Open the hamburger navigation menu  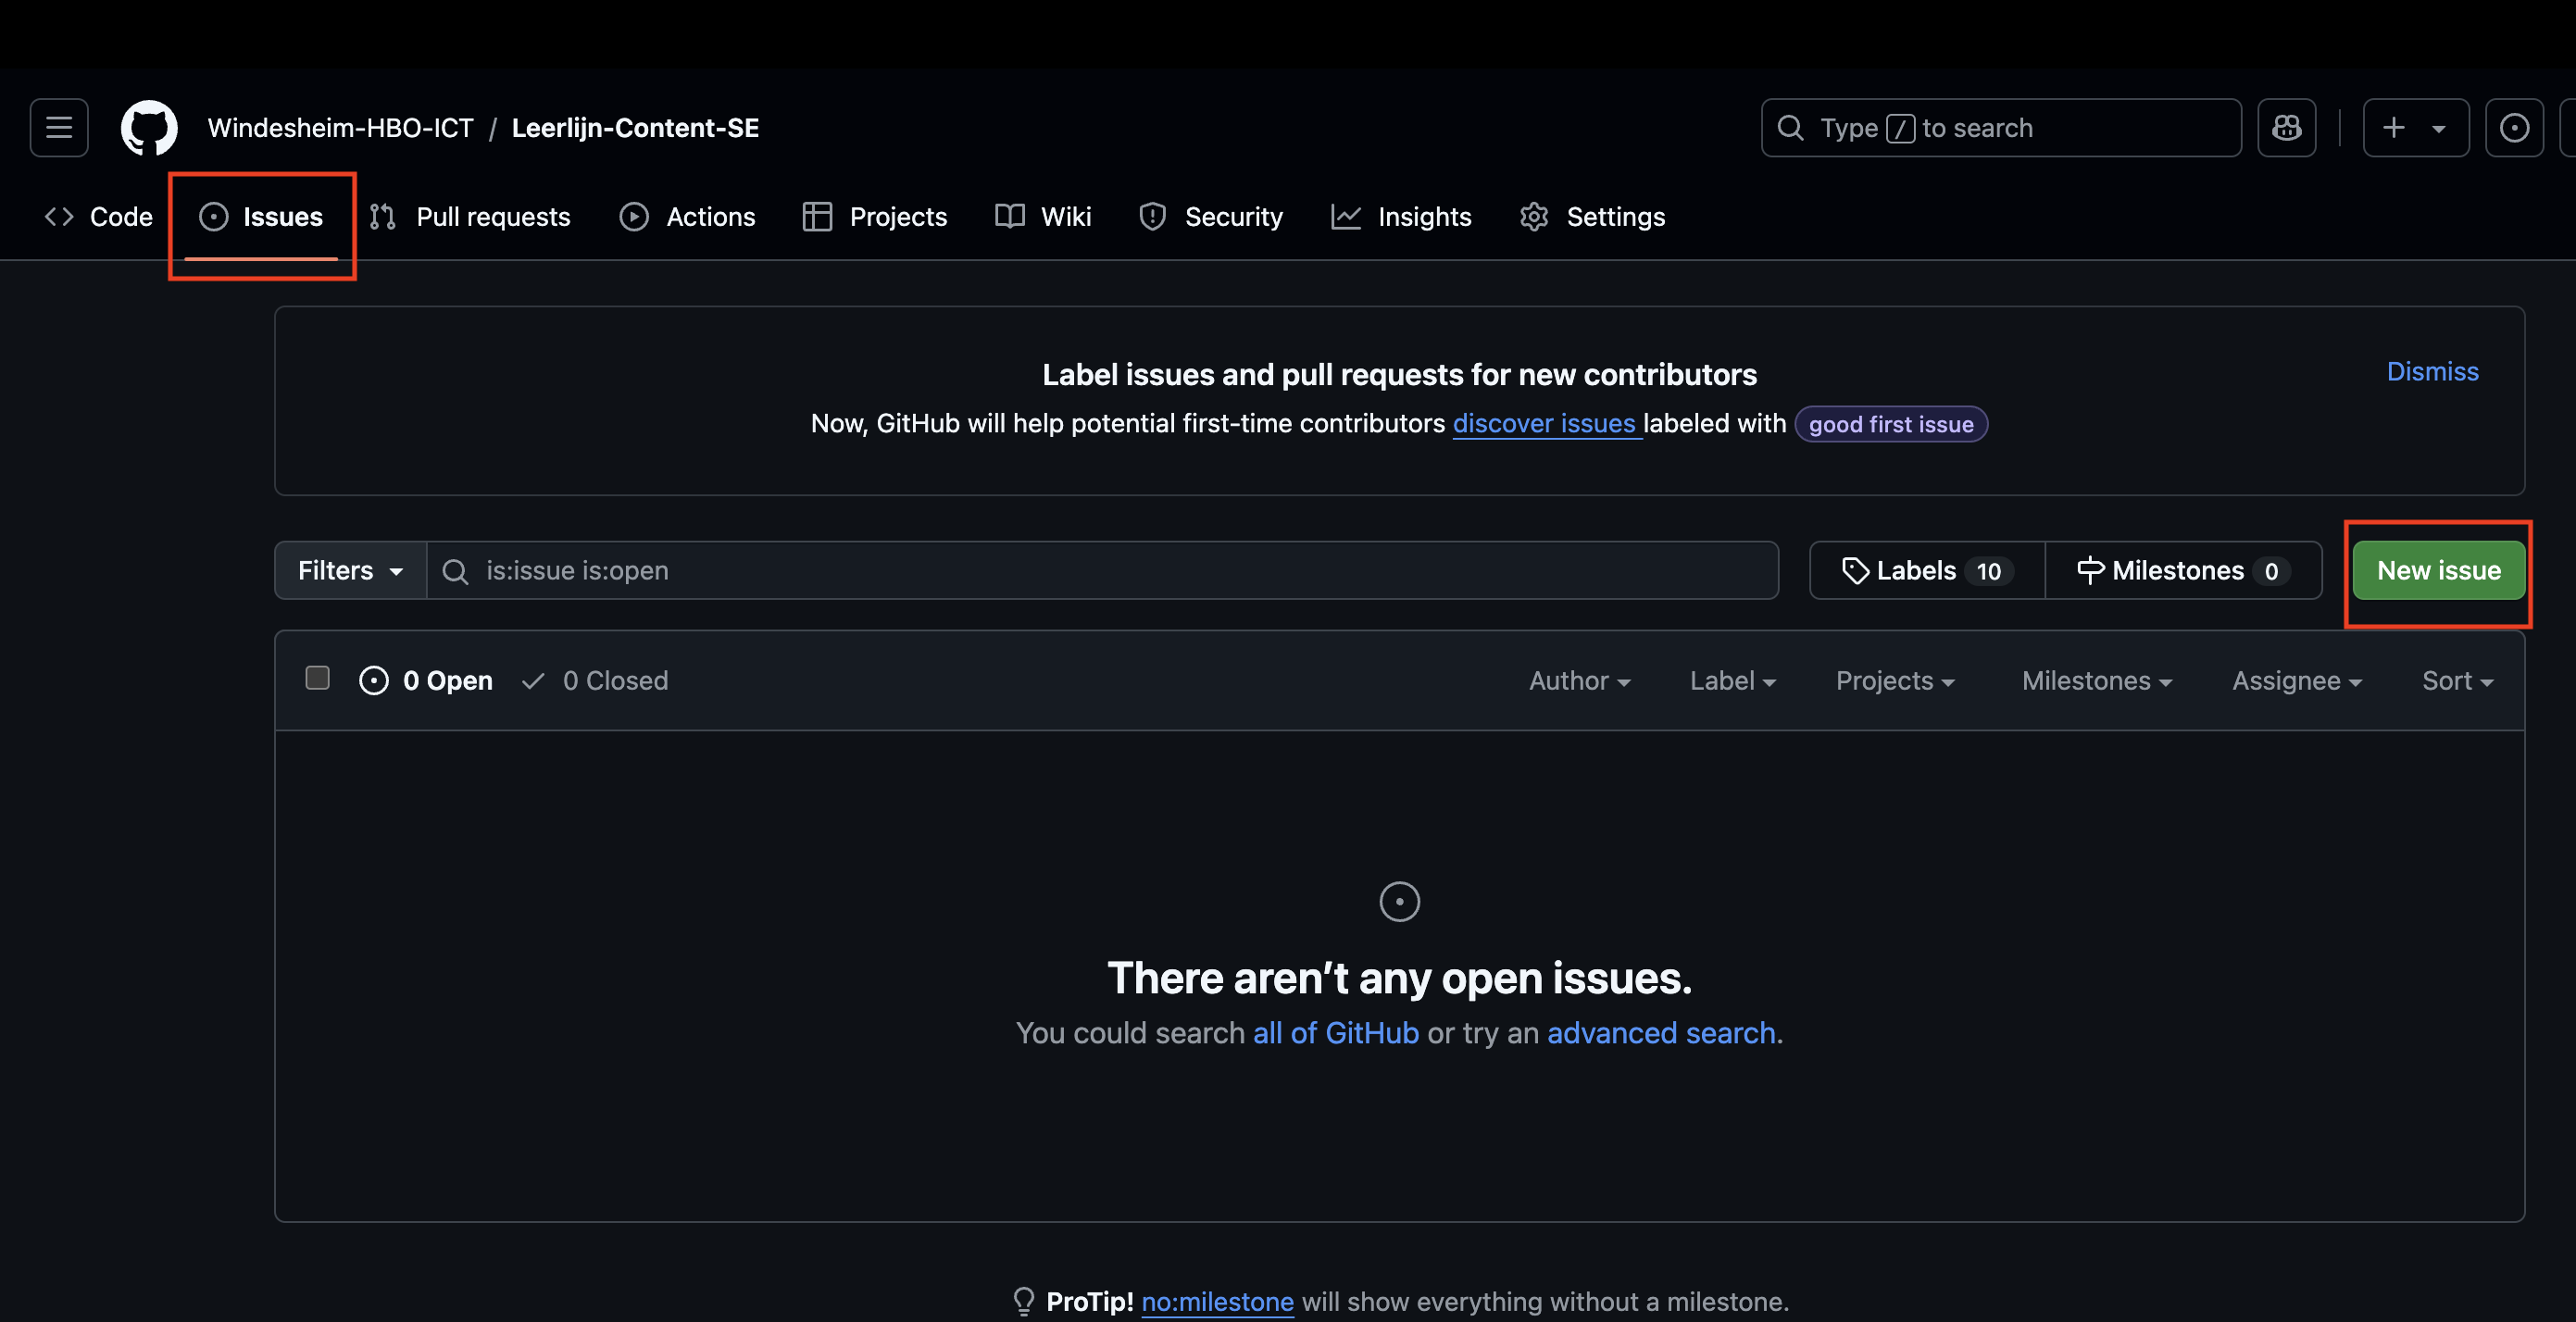(59, 128)
